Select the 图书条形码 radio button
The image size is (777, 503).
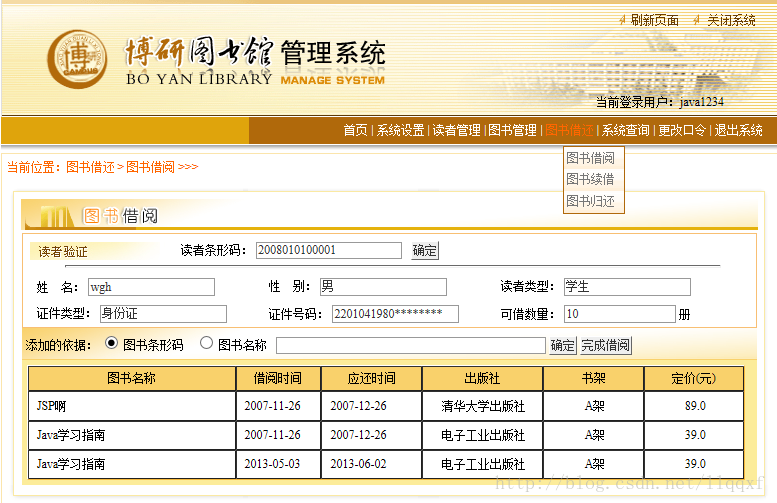[111, 343]
